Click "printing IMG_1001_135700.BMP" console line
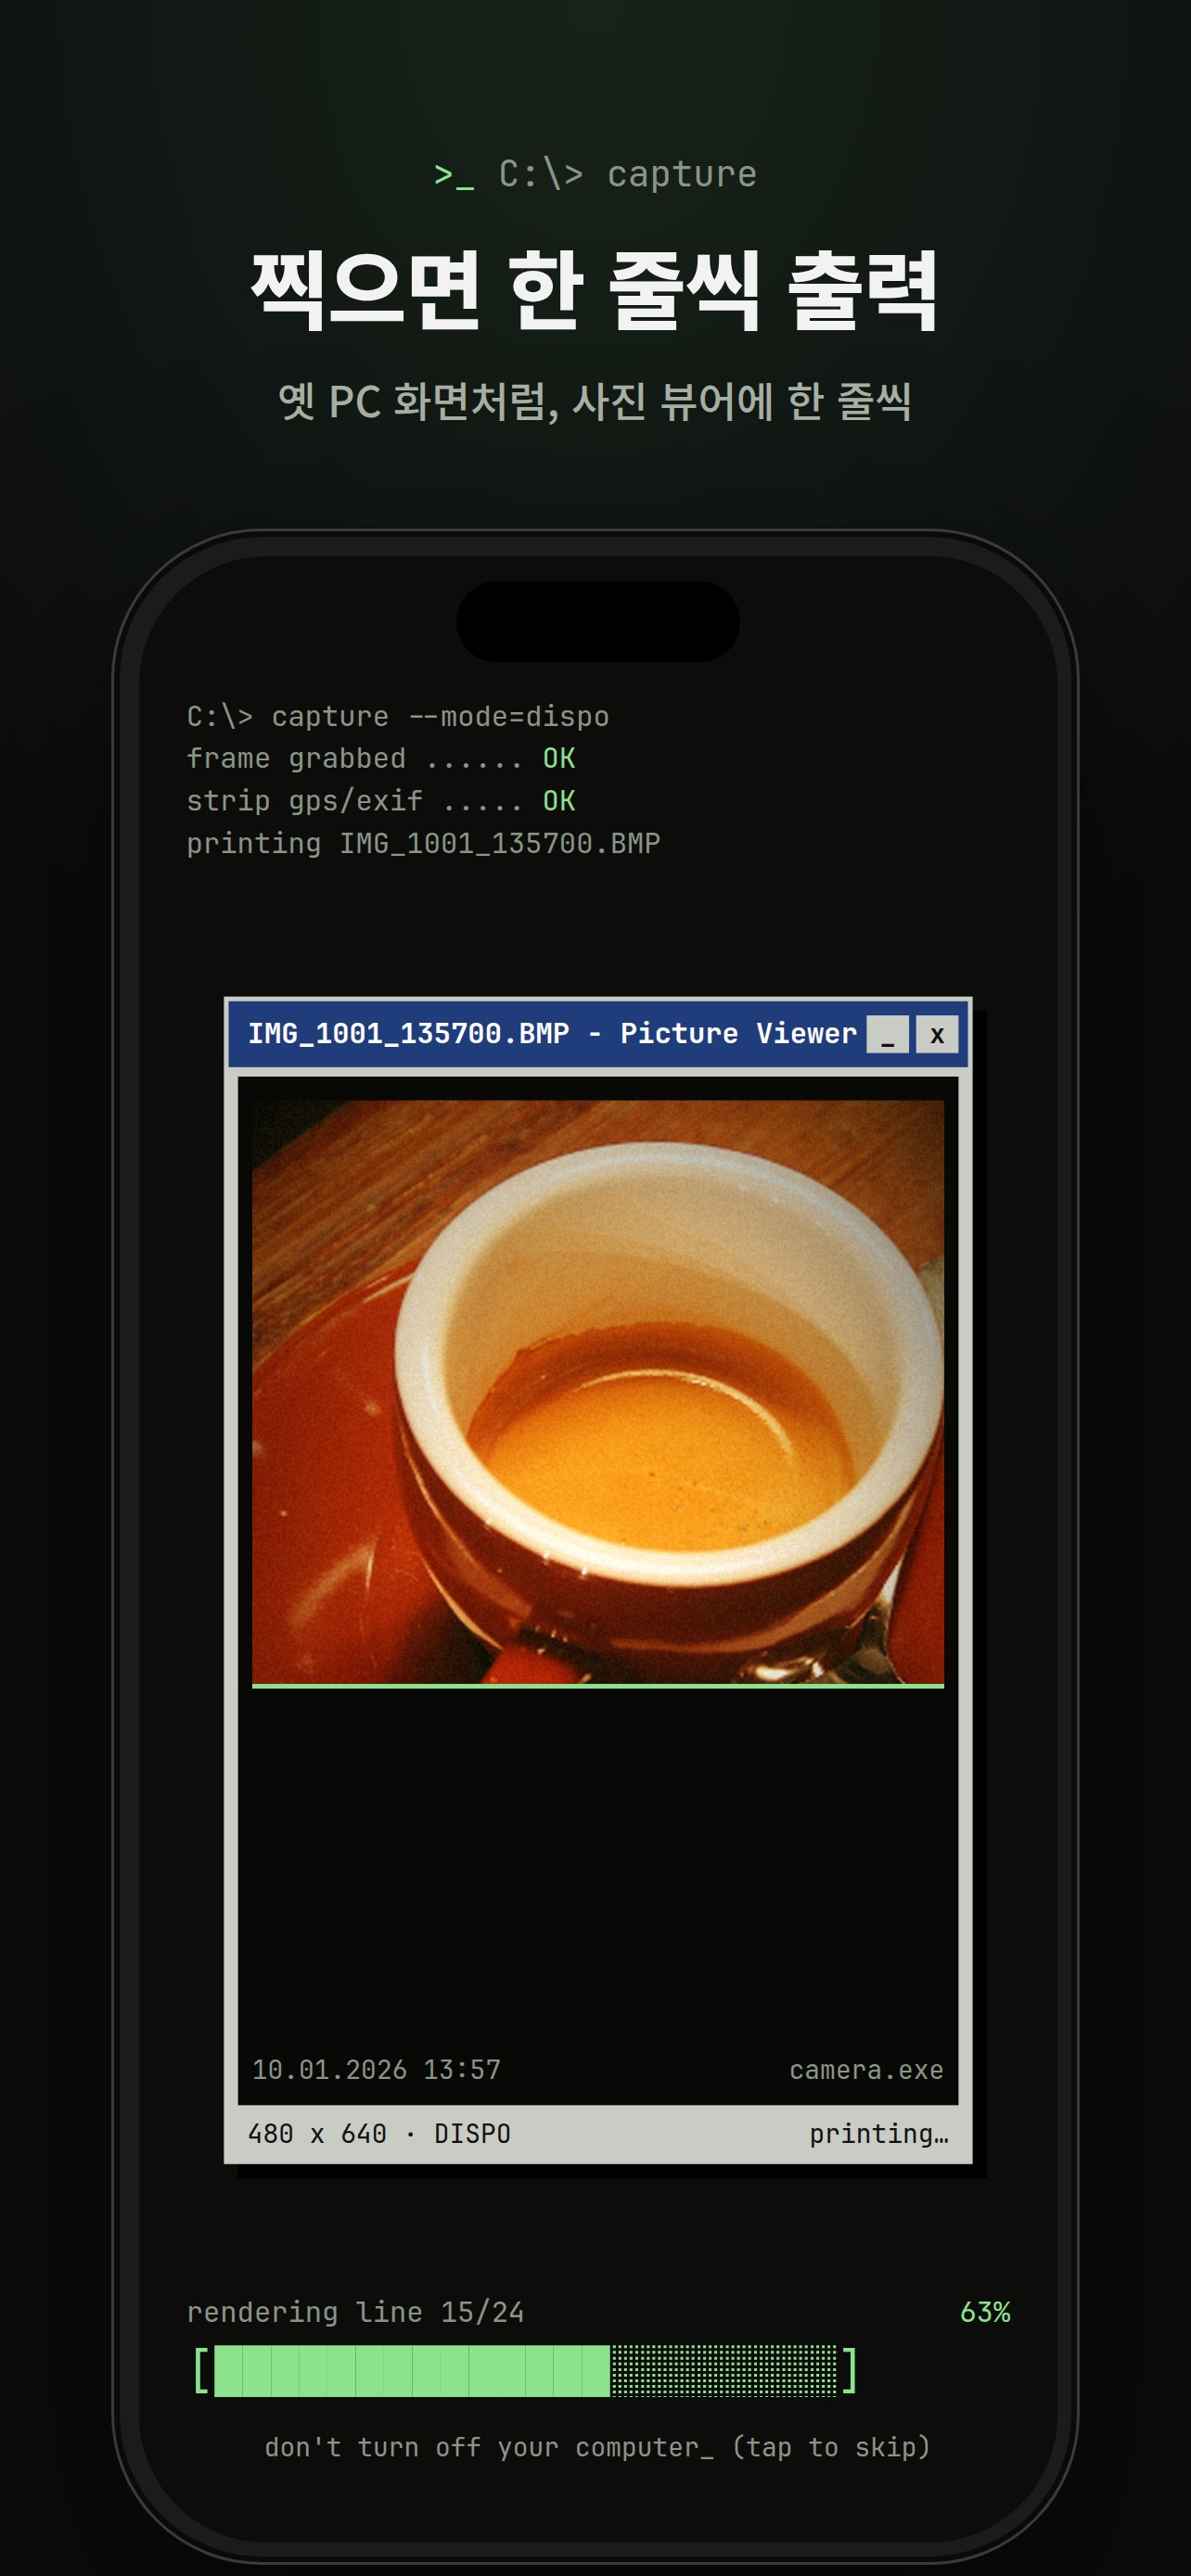Screen dimensions: 1191x2576 (x=423, y=843)
